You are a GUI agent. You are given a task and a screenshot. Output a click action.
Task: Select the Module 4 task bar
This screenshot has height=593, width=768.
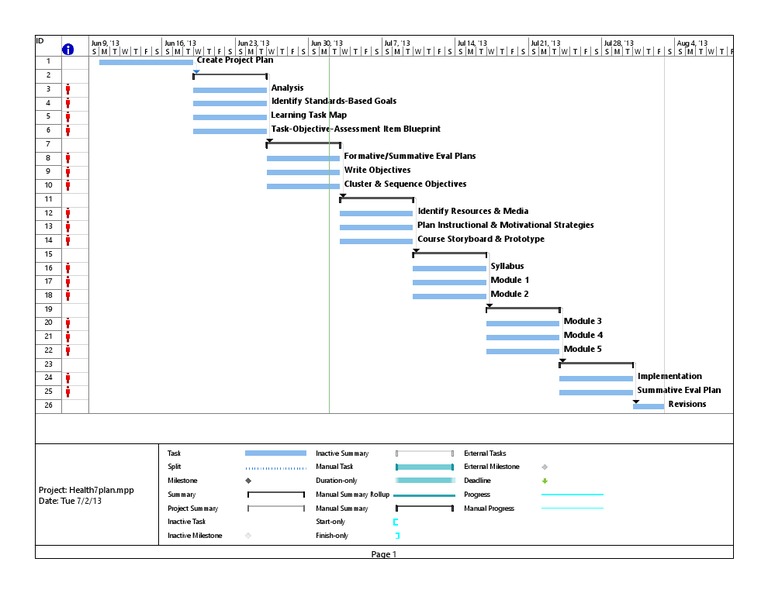(x=523, y=337)
